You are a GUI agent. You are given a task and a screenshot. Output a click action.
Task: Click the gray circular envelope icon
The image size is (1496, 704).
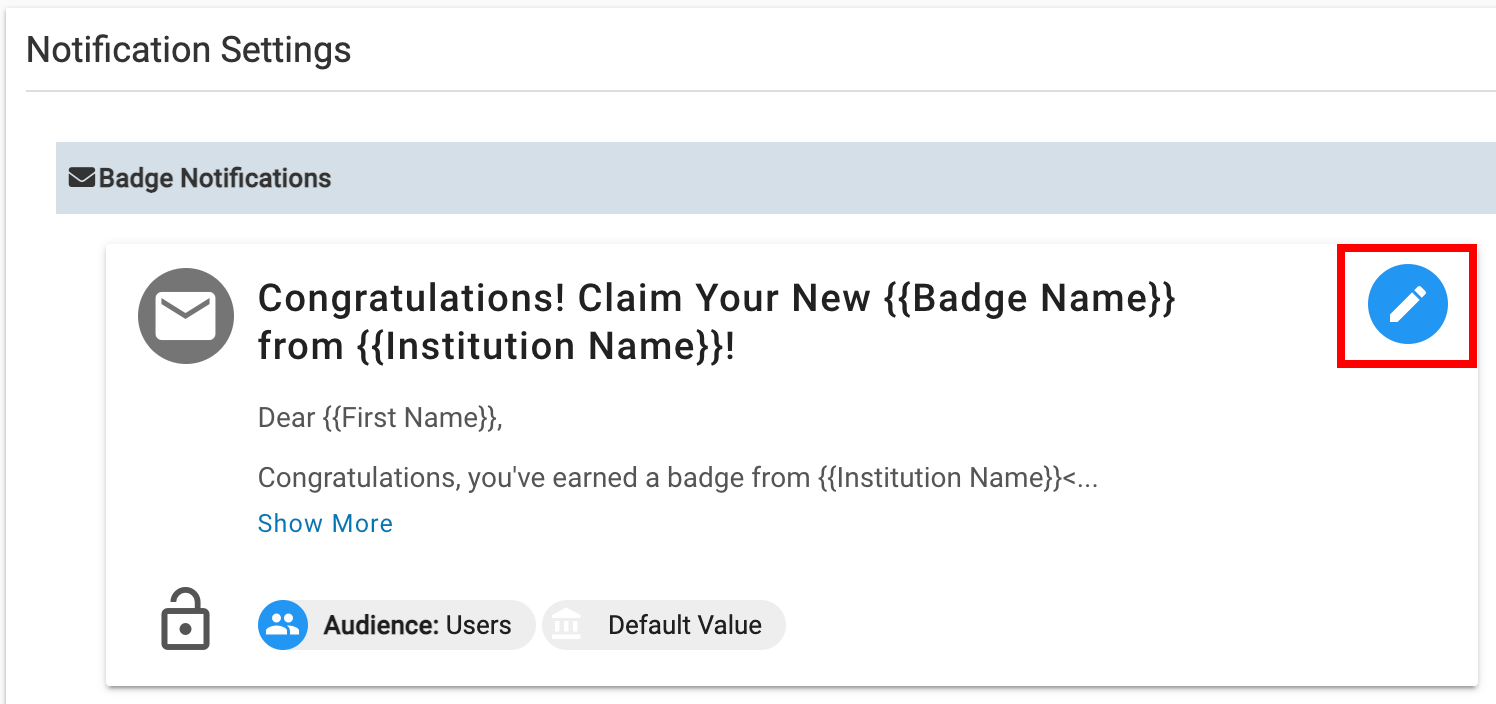coord(186,316)
